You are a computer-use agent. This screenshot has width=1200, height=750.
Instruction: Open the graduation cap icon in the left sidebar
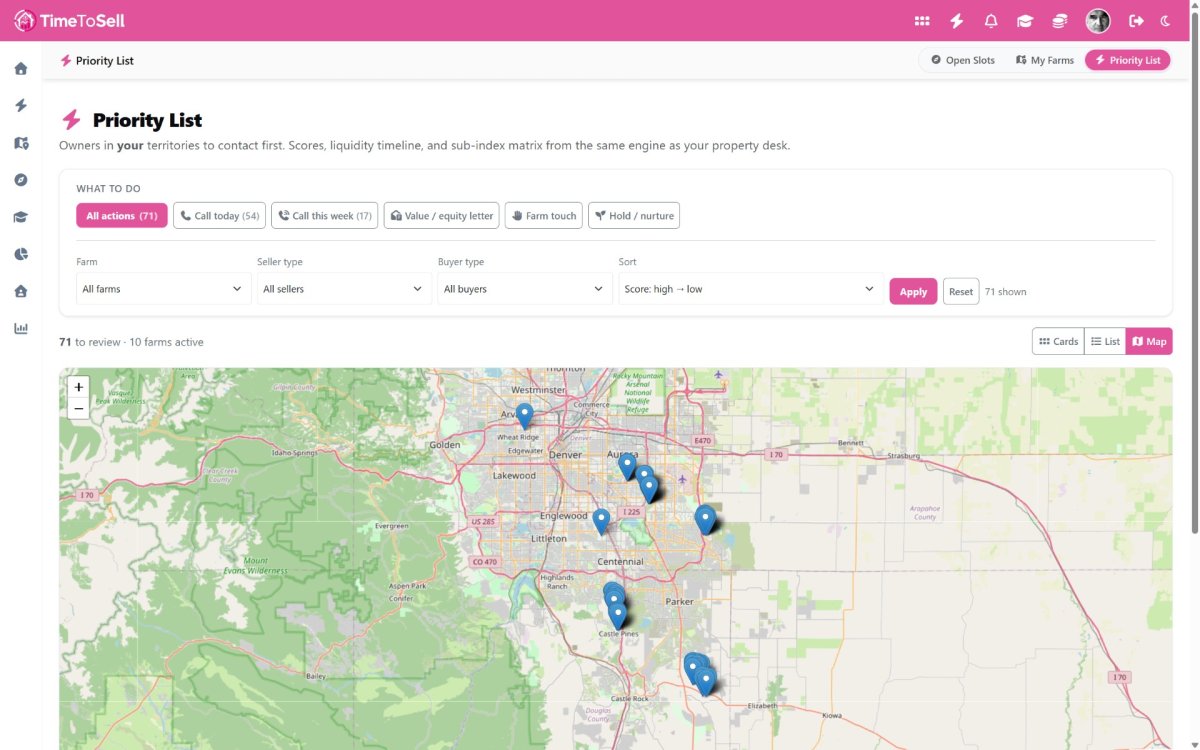pyautogui.click(x=21, y=217)
